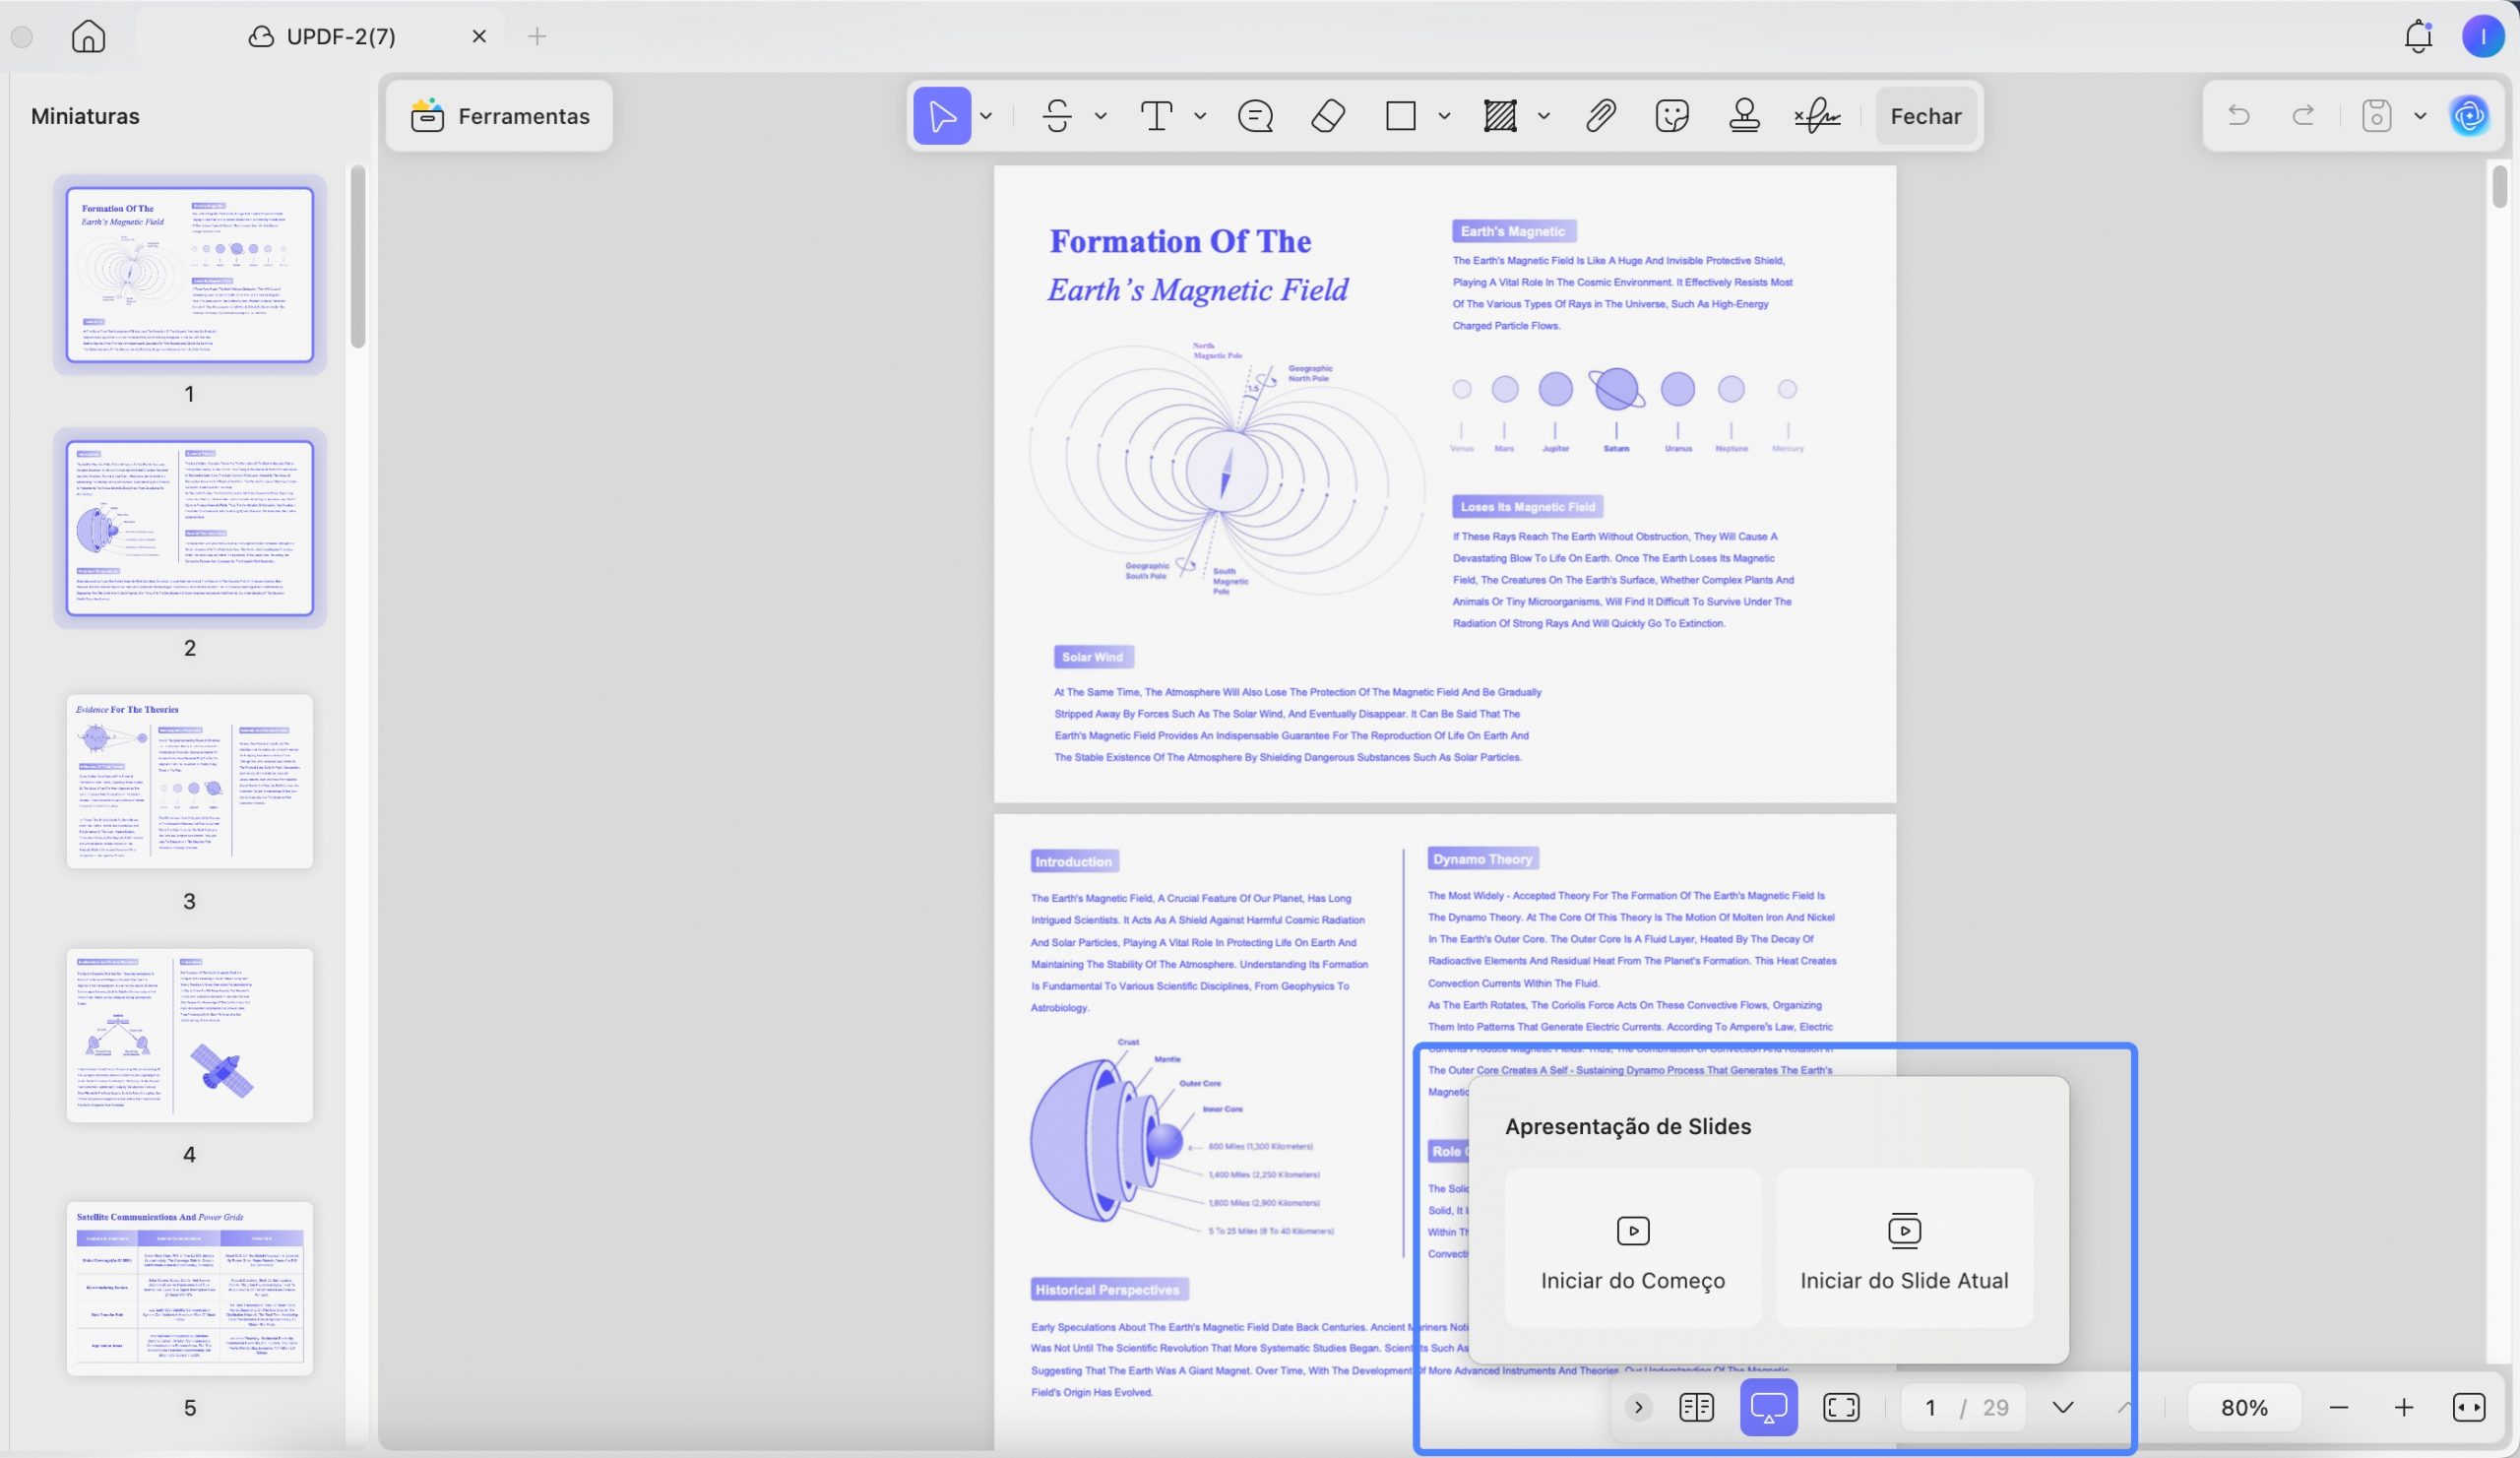Viewport: 2520px width, 1458px height.
Task: Select page 1 thumbnail
Action: 190,275
